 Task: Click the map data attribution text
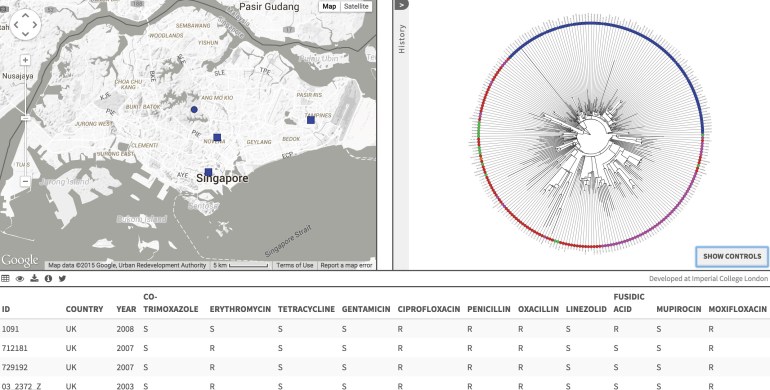tap(127, 265)
